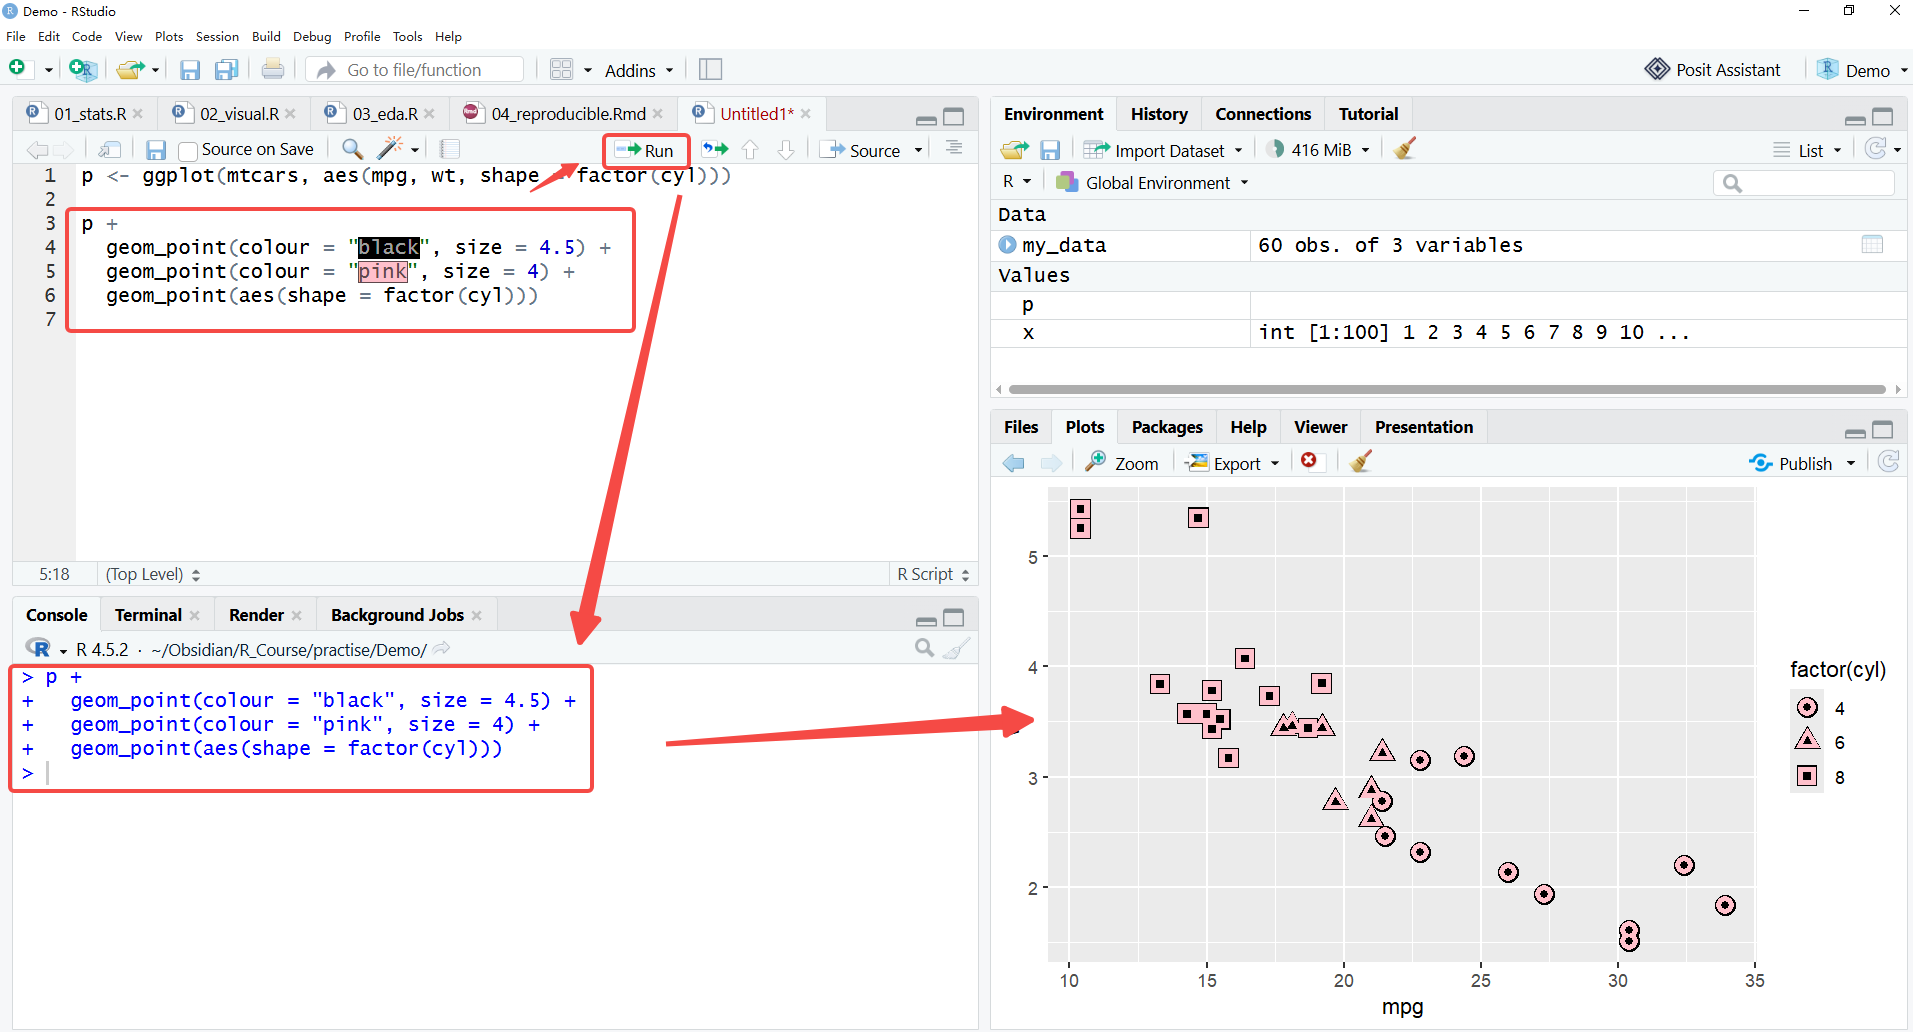This screenshot has width=1913, height=1032.
Task: Open the Export dropdown in Plots pane
Action: 1232,463
